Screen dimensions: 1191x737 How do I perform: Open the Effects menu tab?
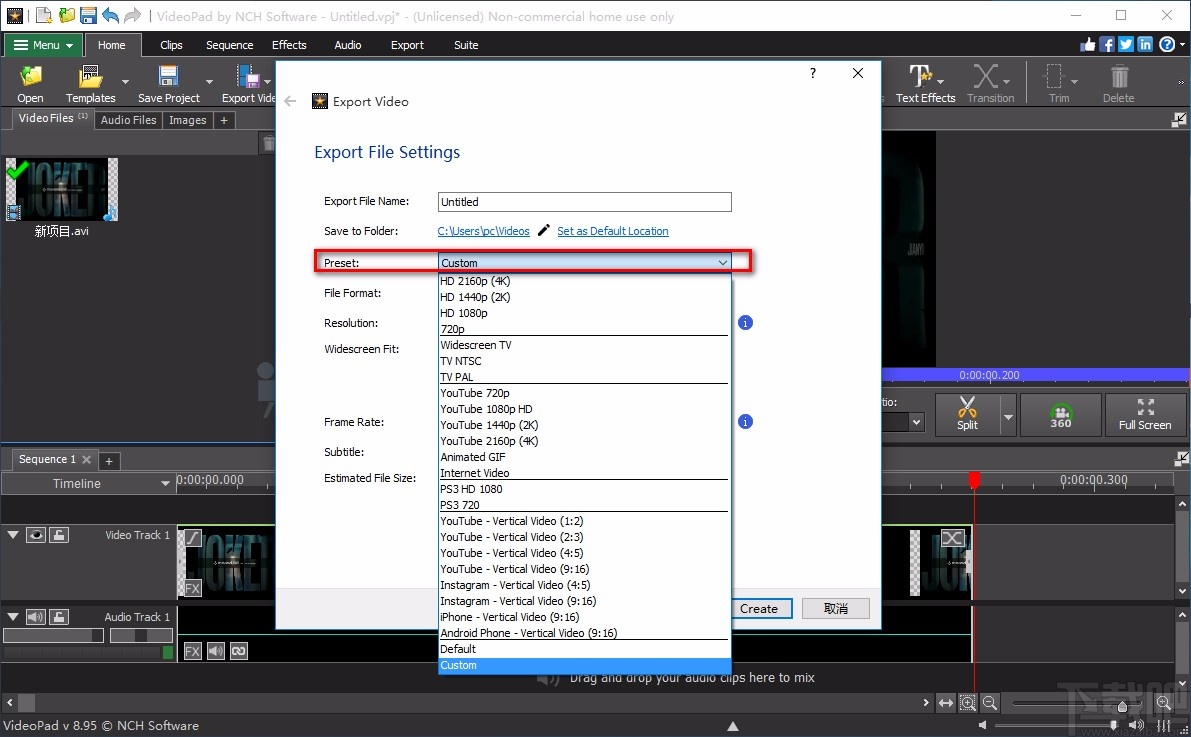pos(289,45)
